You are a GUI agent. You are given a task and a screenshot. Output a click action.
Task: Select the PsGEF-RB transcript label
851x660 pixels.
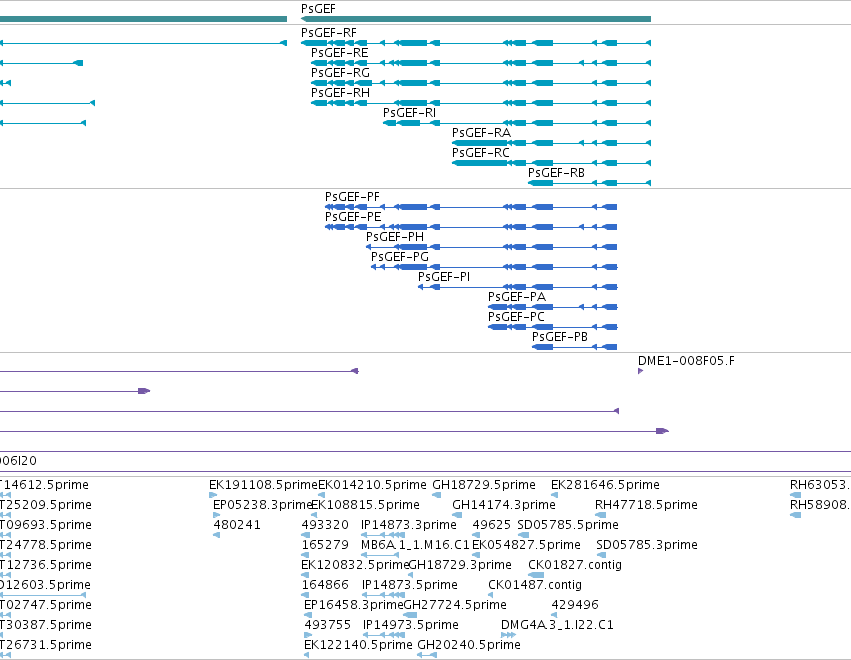(x=556, y=173)
